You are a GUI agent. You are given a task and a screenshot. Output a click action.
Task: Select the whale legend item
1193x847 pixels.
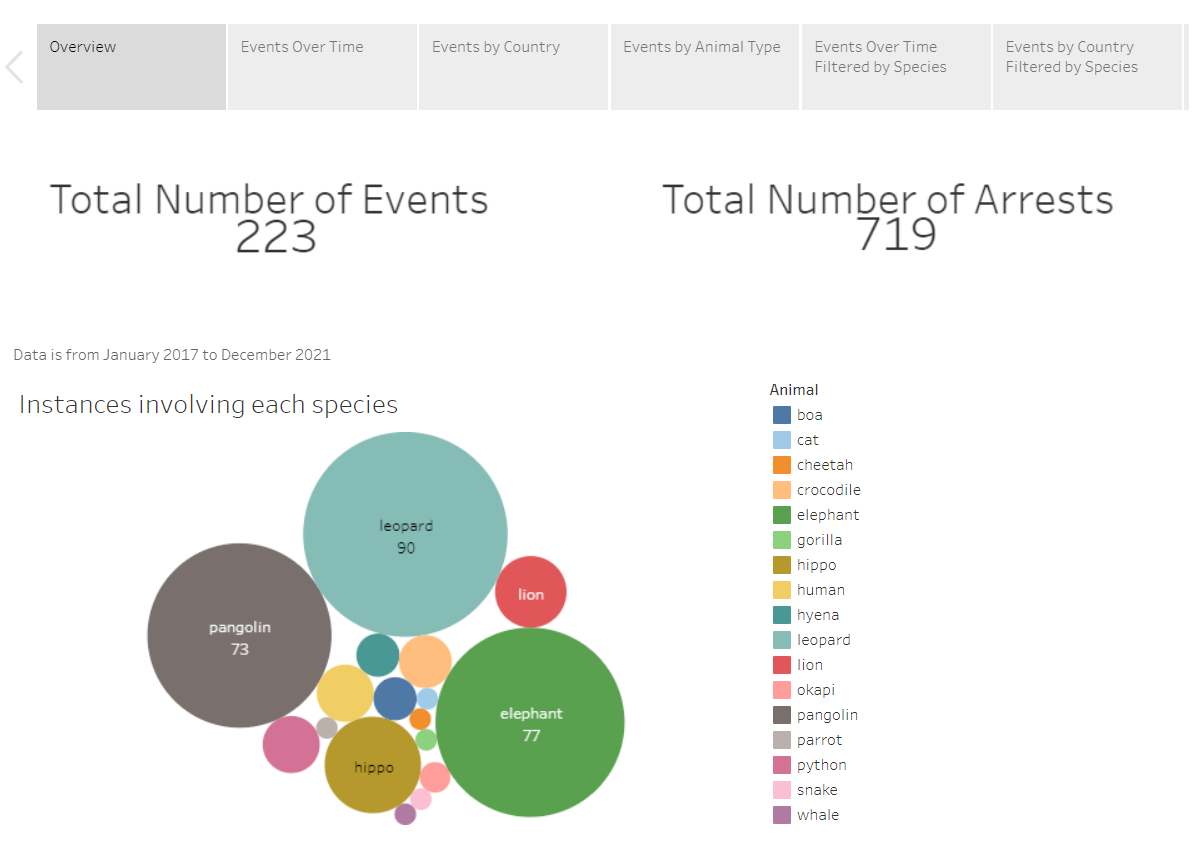[x=817, y=815]
